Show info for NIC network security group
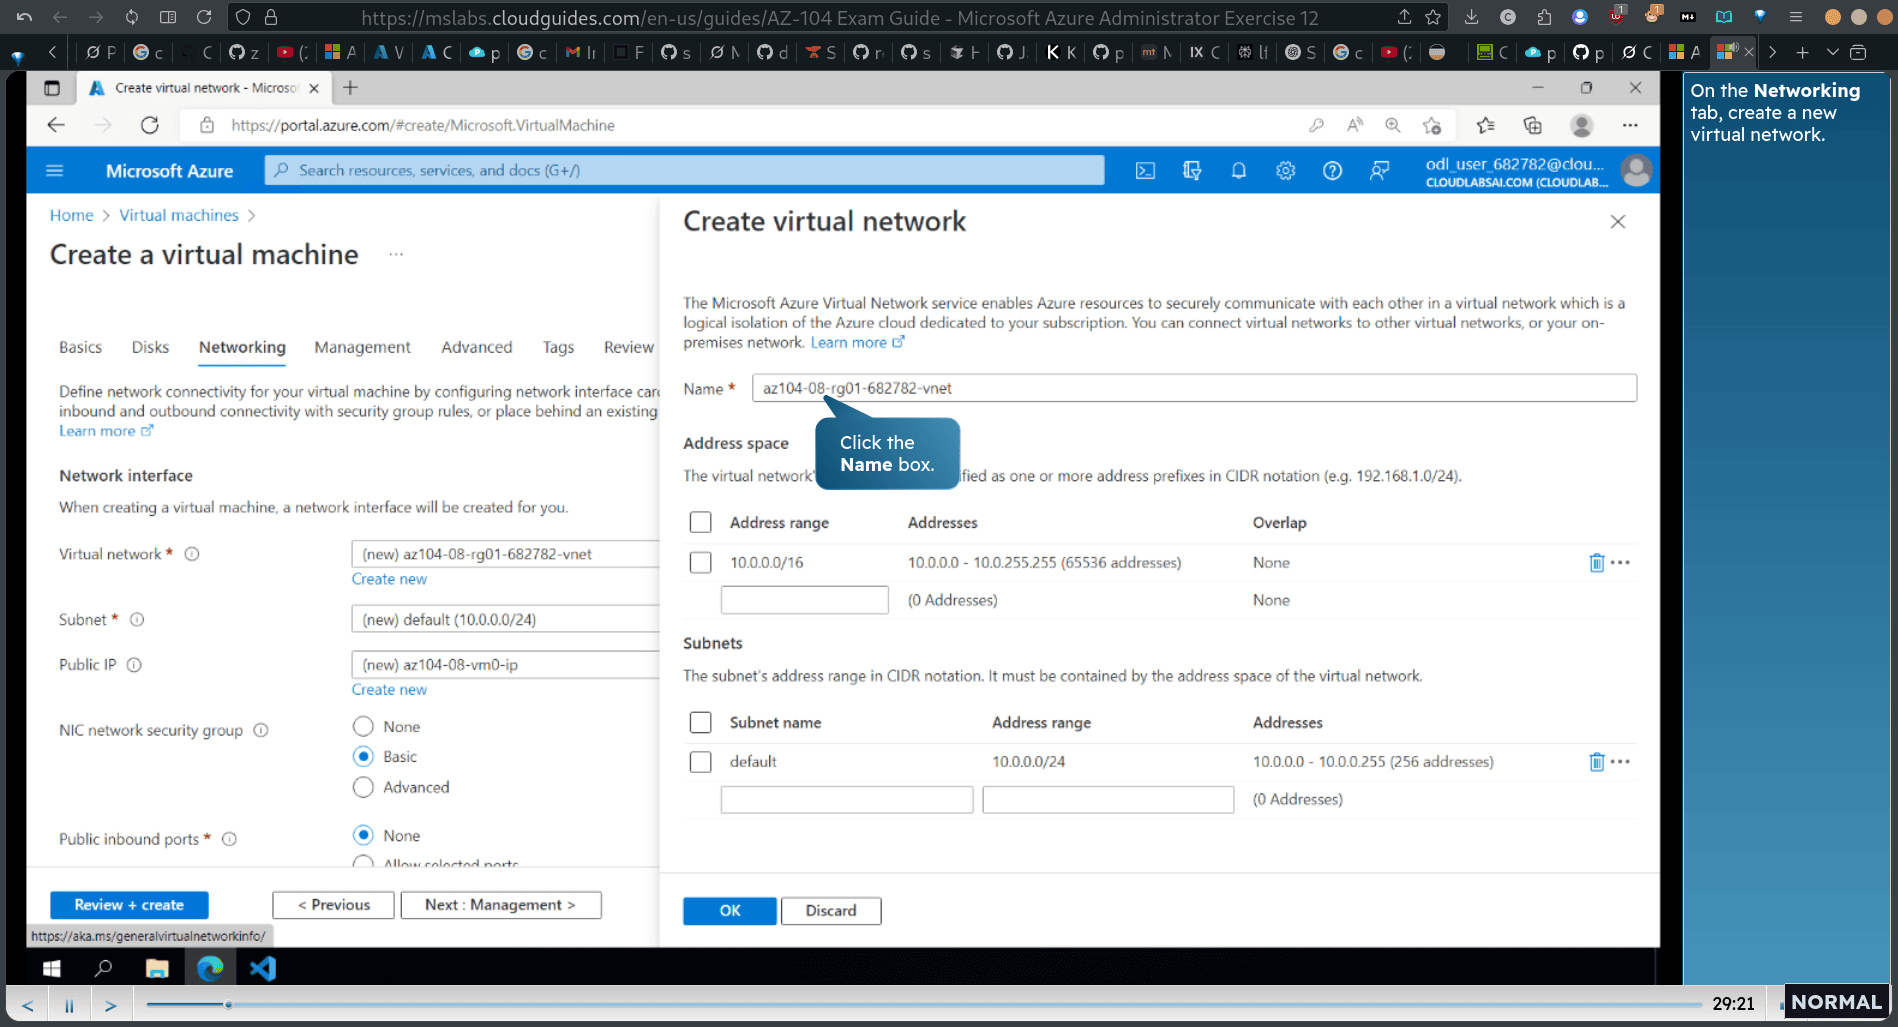1898x1027 pixels. [x=261, y=730]
